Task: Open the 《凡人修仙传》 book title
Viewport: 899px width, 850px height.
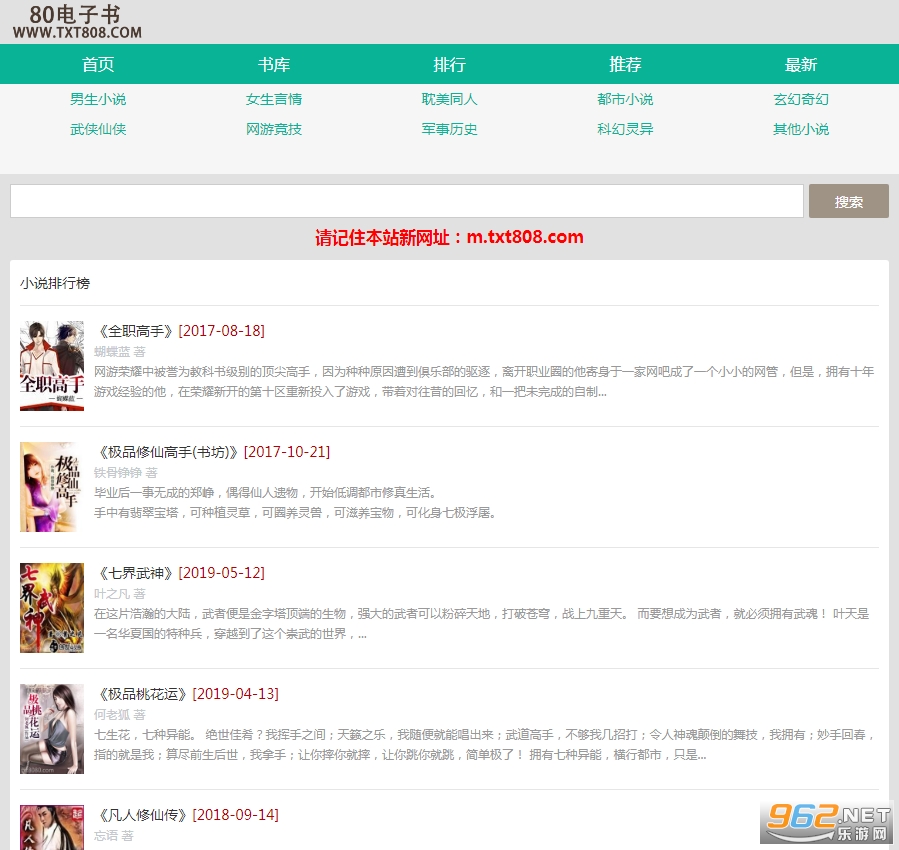Action: [143, 814]
